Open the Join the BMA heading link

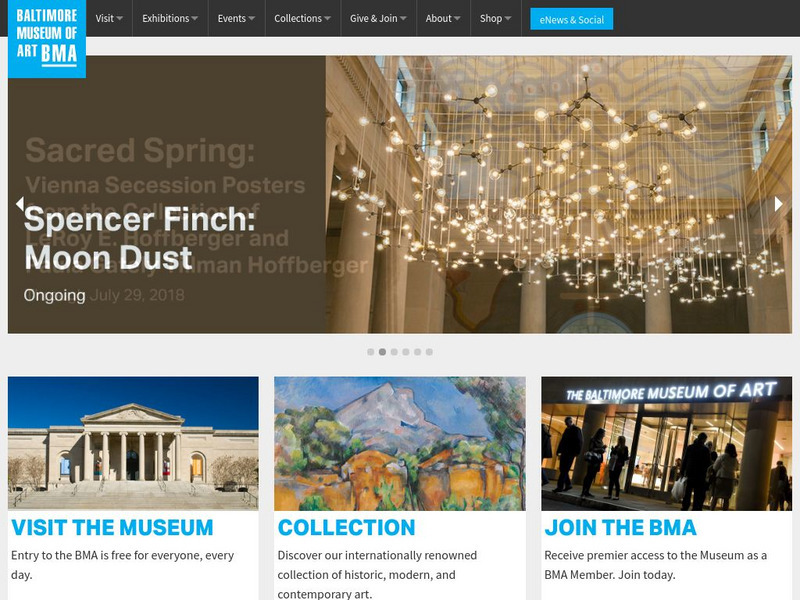pyautogui.click(x=620, y=528)
